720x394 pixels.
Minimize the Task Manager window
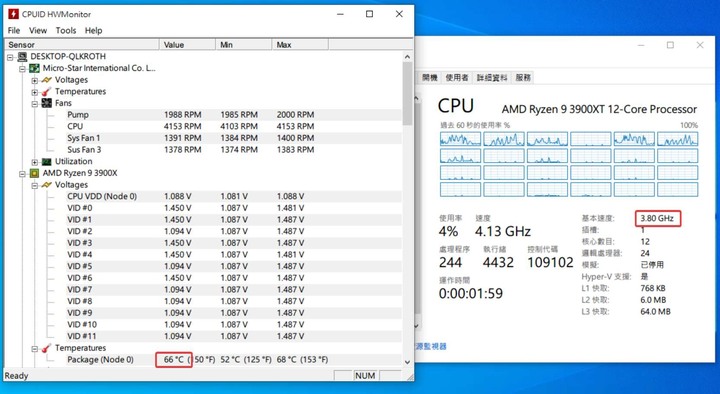641,45
